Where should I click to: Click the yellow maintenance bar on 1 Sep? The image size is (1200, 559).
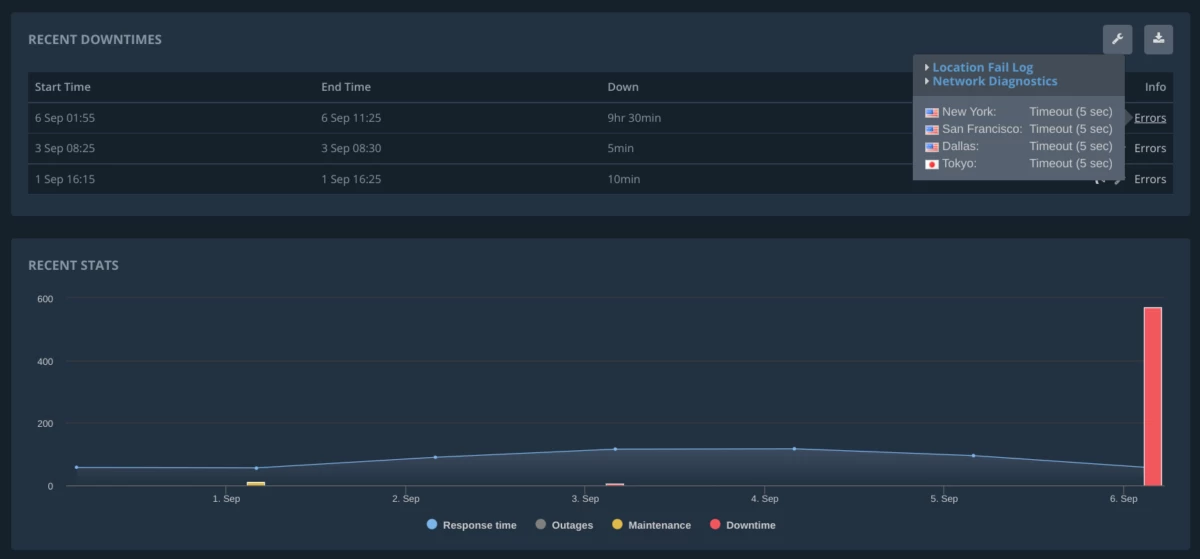256,483
